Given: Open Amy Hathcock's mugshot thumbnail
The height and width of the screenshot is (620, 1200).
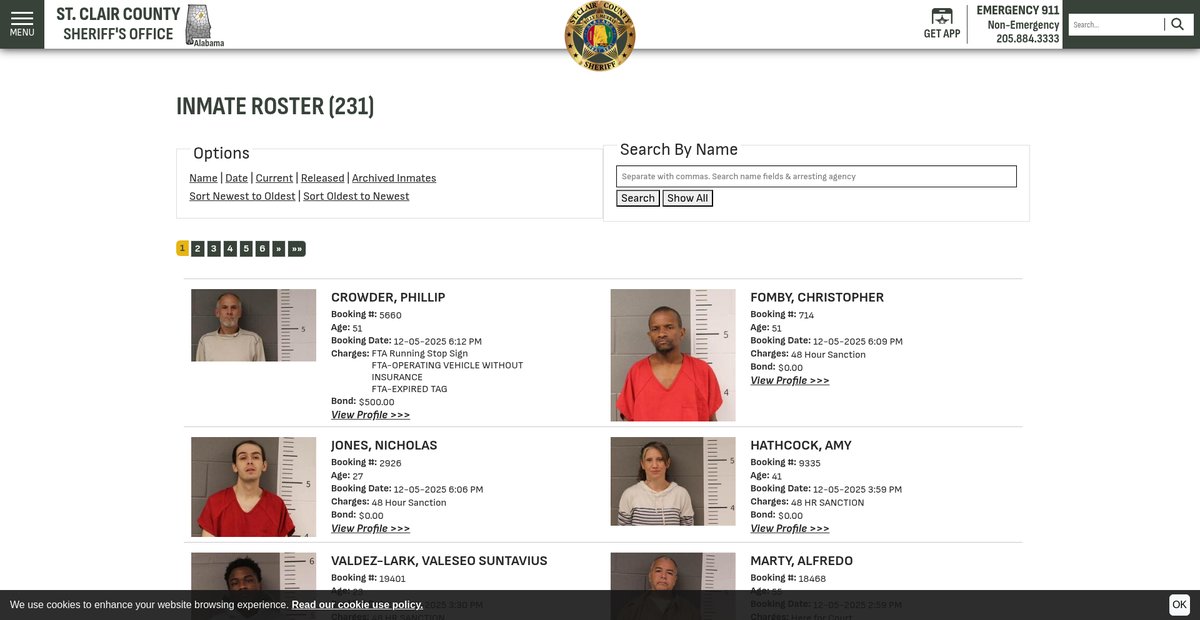Looking at the screenshot, I should tap(673, 481).
